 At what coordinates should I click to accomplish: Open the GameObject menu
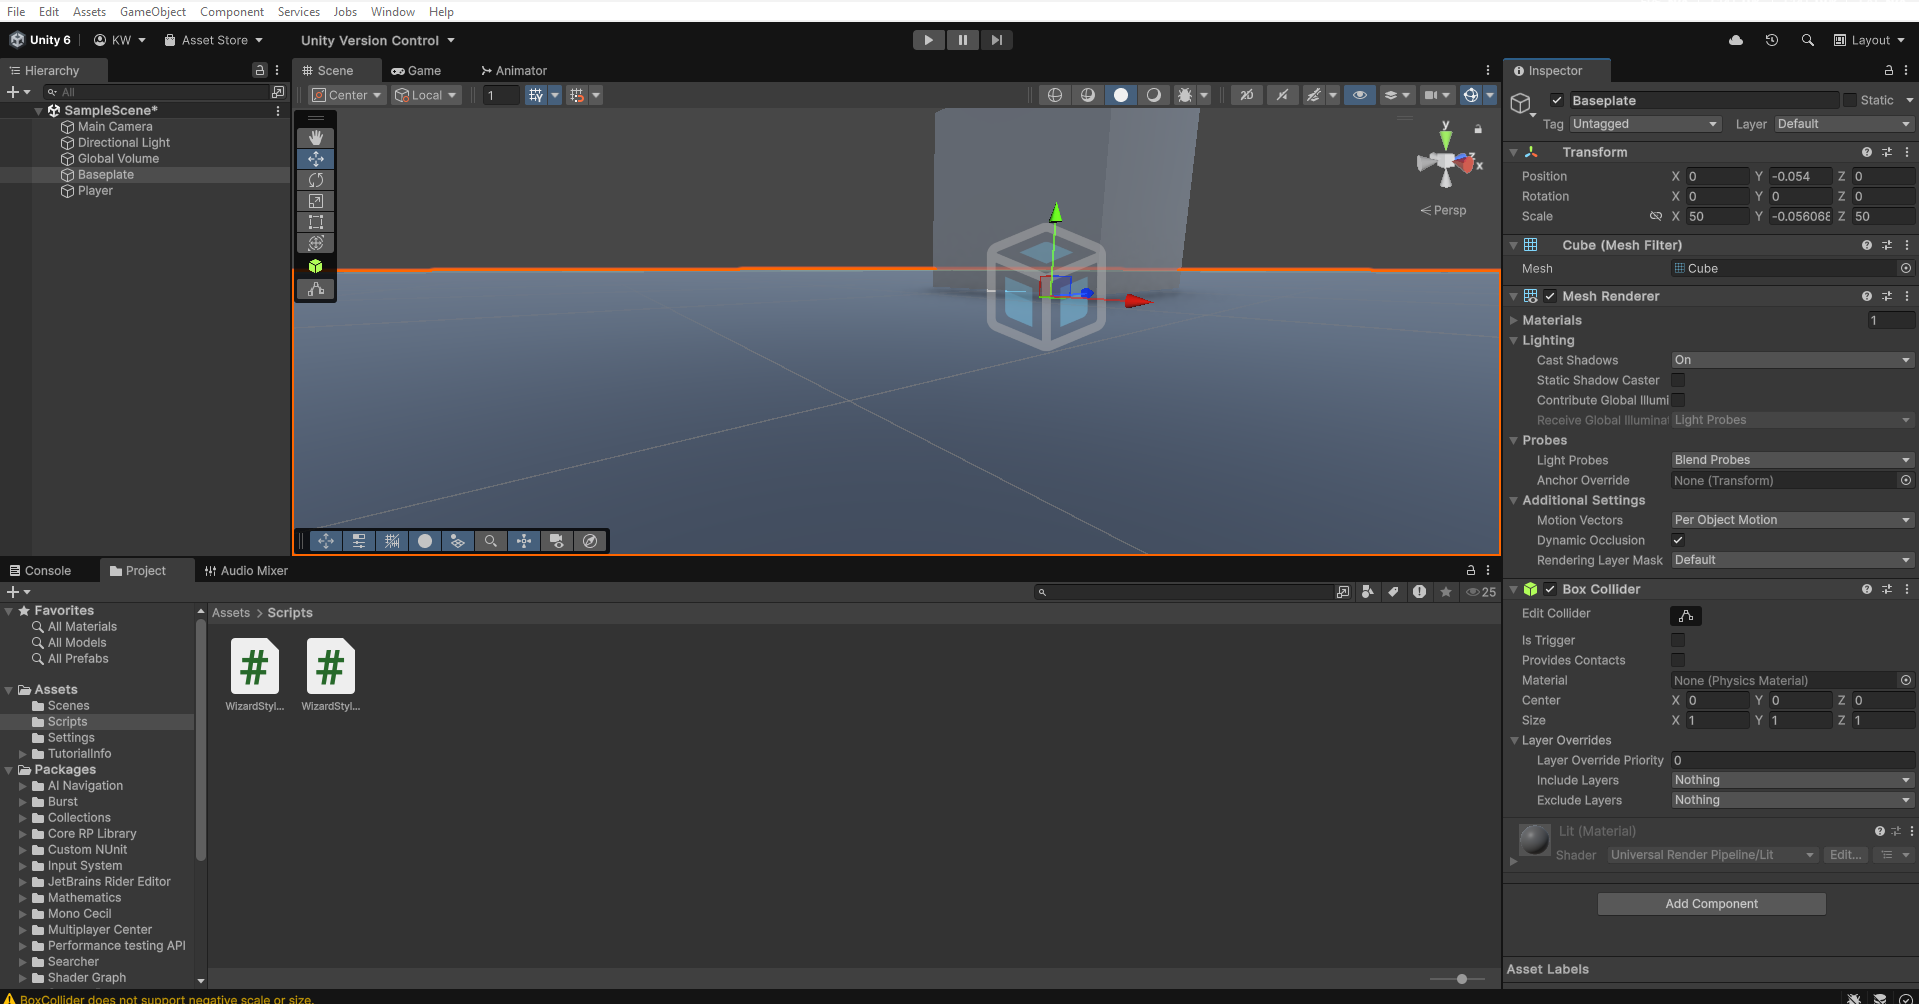click(x=152, y=11)
